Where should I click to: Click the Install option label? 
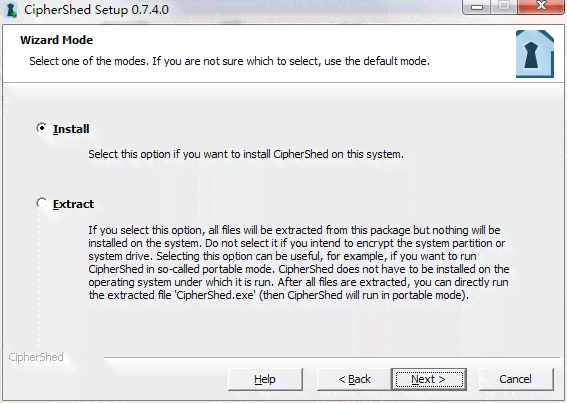71,129
